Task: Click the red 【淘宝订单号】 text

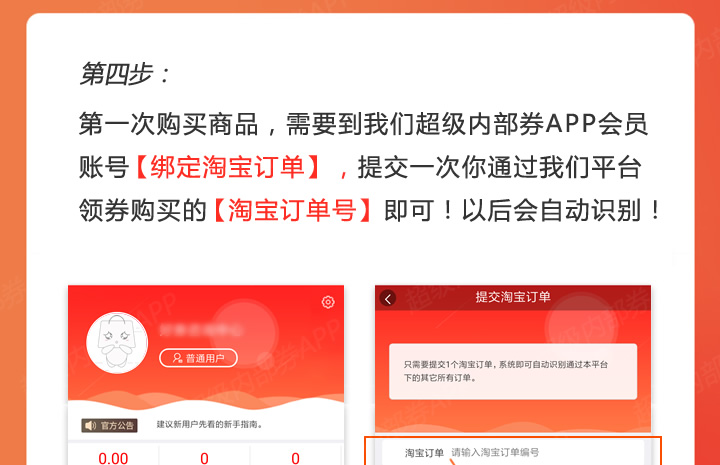Action: point(293,211)
